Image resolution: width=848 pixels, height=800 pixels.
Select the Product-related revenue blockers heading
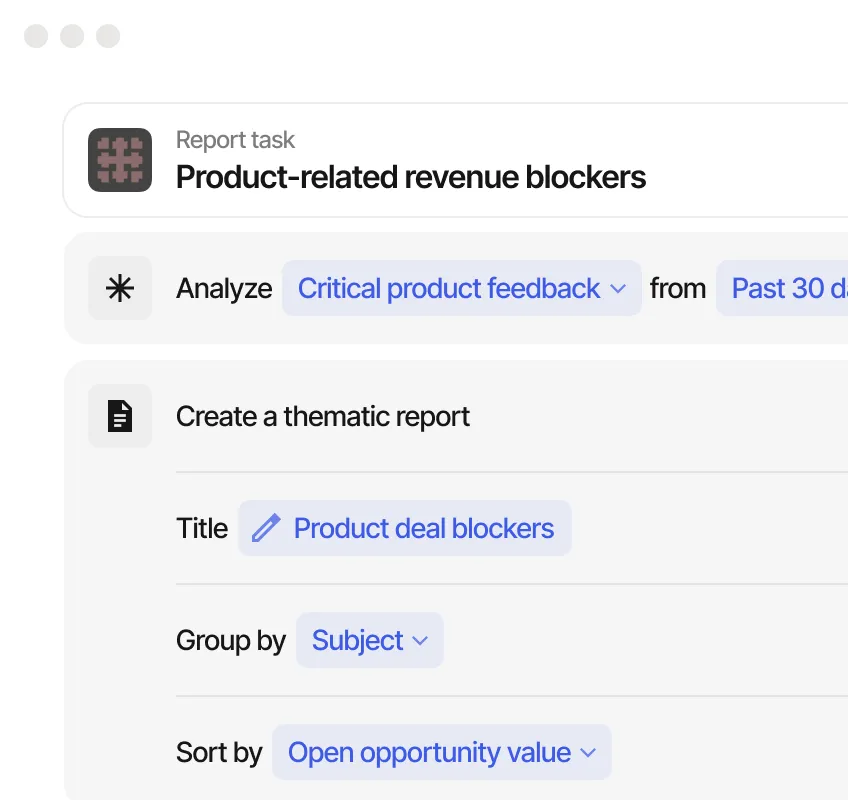[x=410, y=177]
